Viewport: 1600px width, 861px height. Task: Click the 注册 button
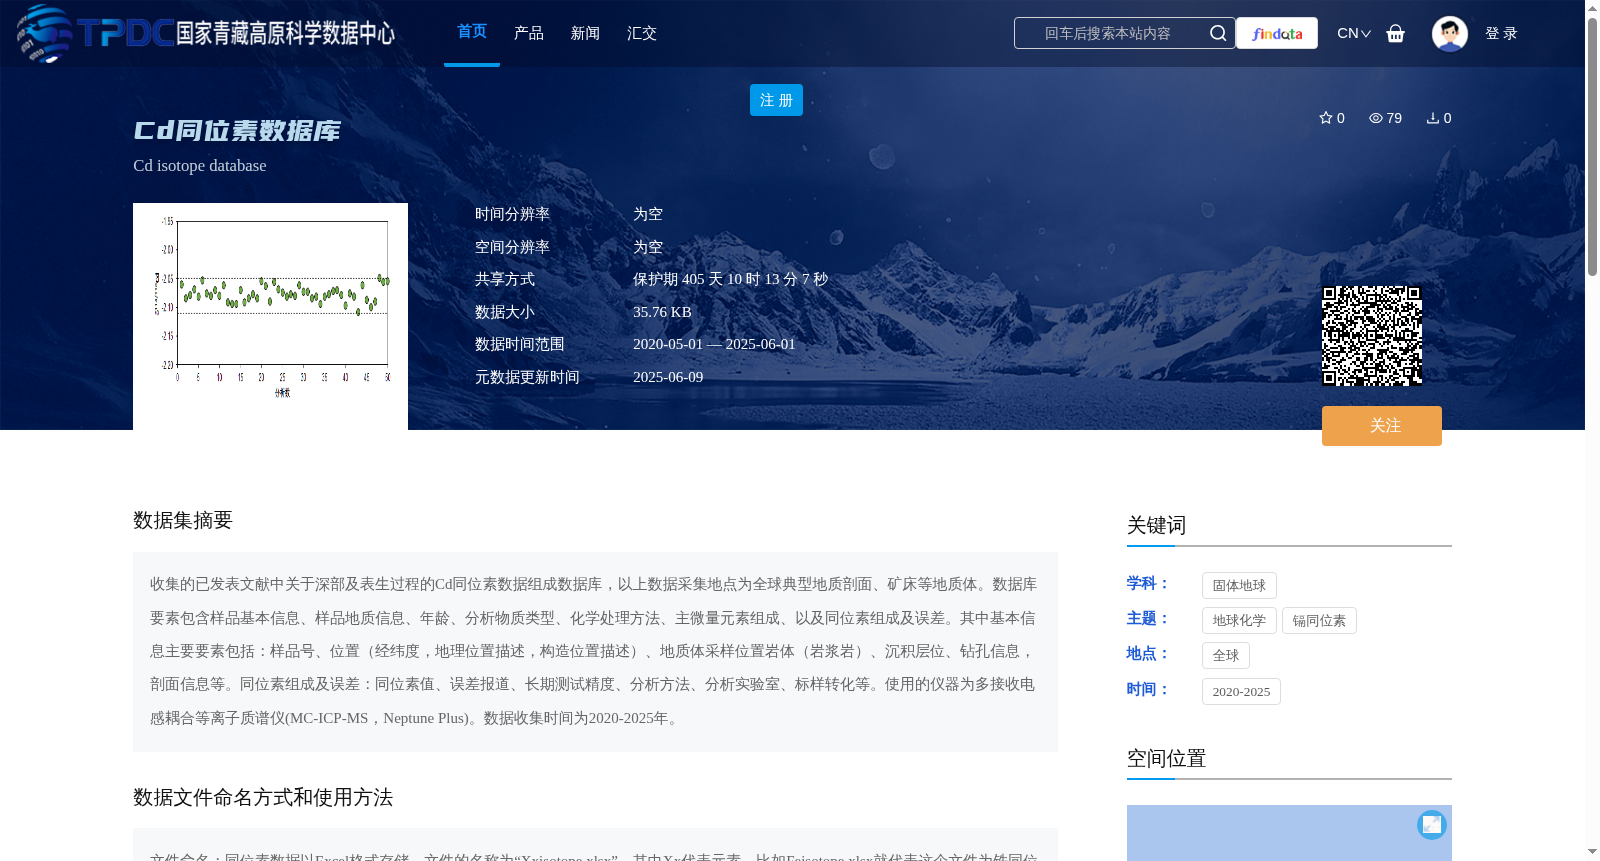tap(776, 100)
